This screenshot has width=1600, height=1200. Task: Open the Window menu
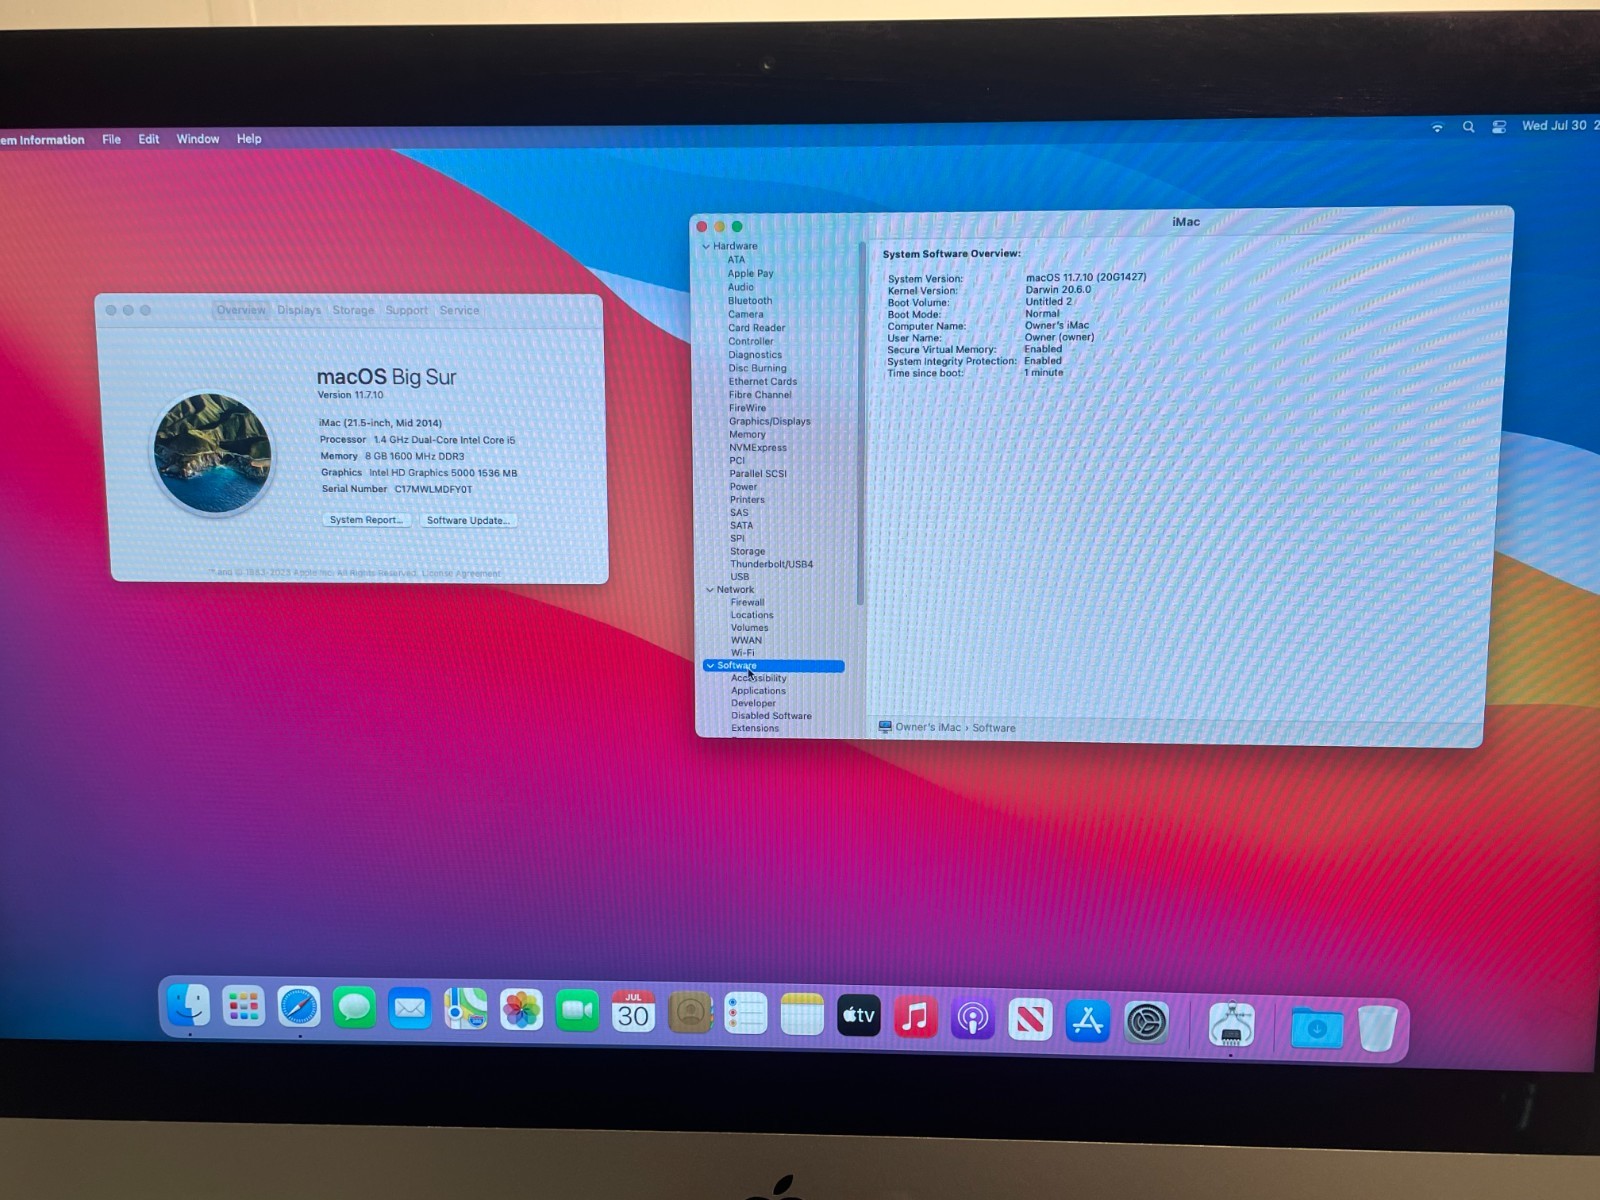click(198, 139)
